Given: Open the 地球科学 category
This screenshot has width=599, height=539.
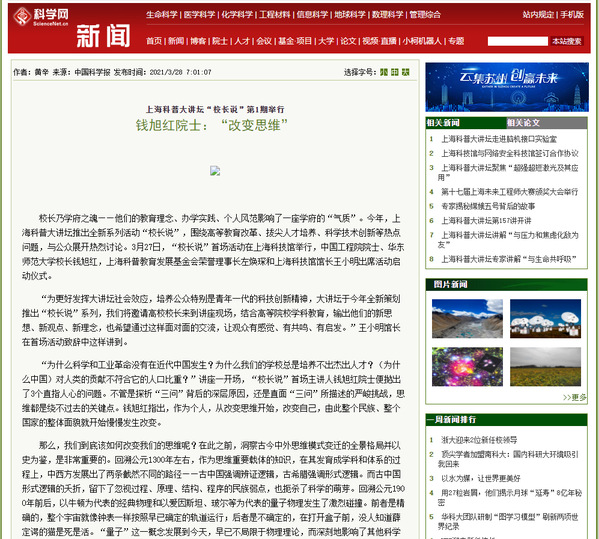Looking at the screenshot, I should [x=350, y=15].
